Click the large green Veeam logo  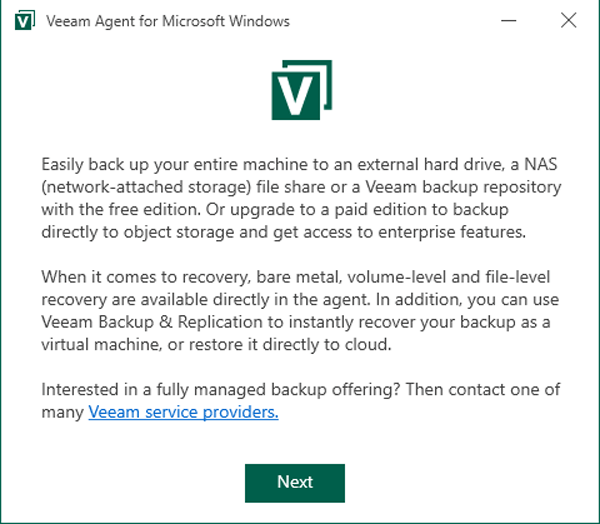302,90
